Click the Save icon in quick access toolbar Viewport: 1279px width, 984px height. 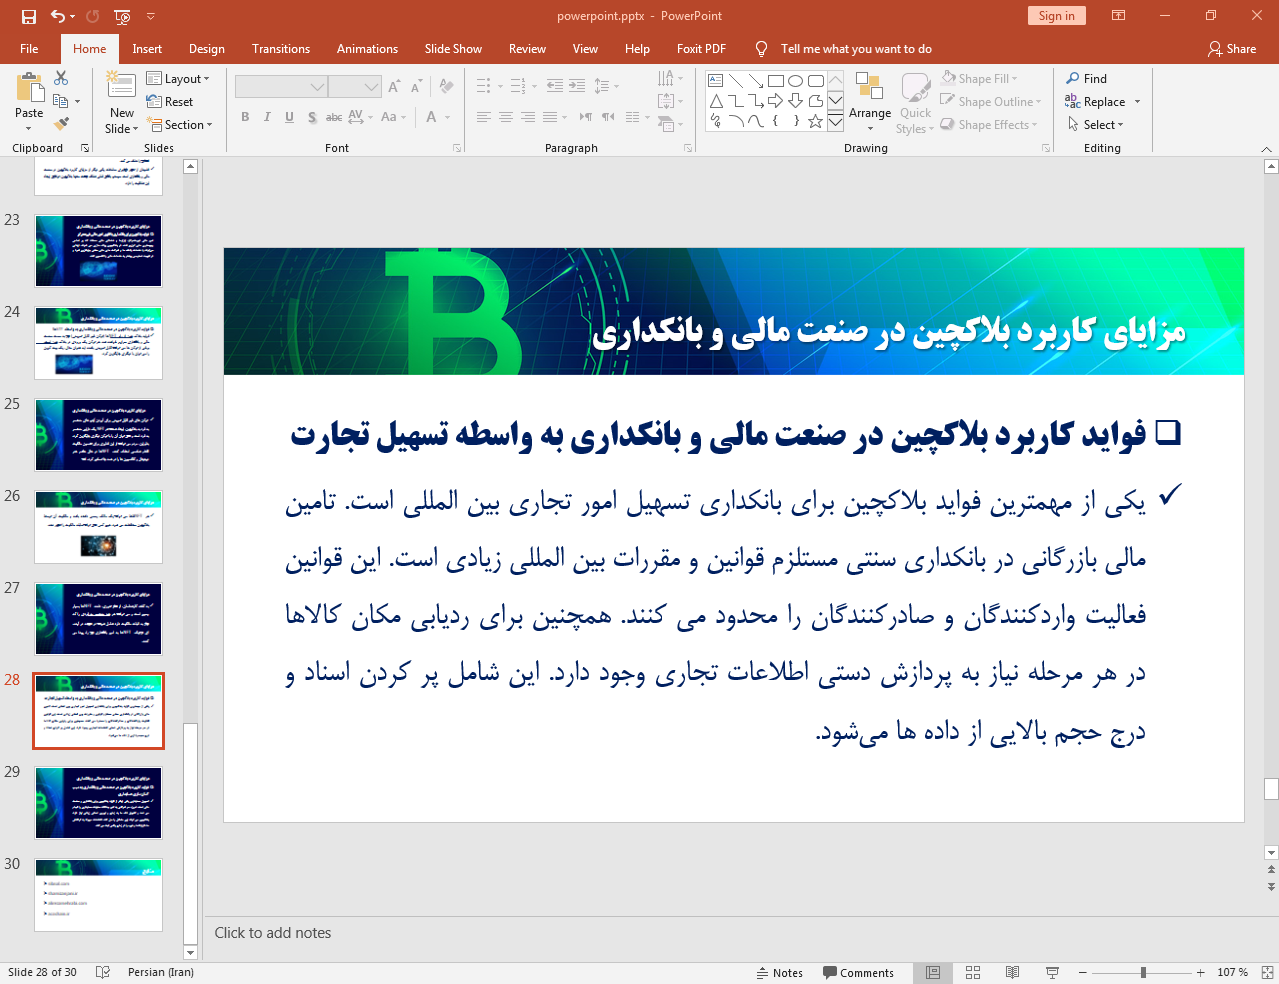click(29, 16)
